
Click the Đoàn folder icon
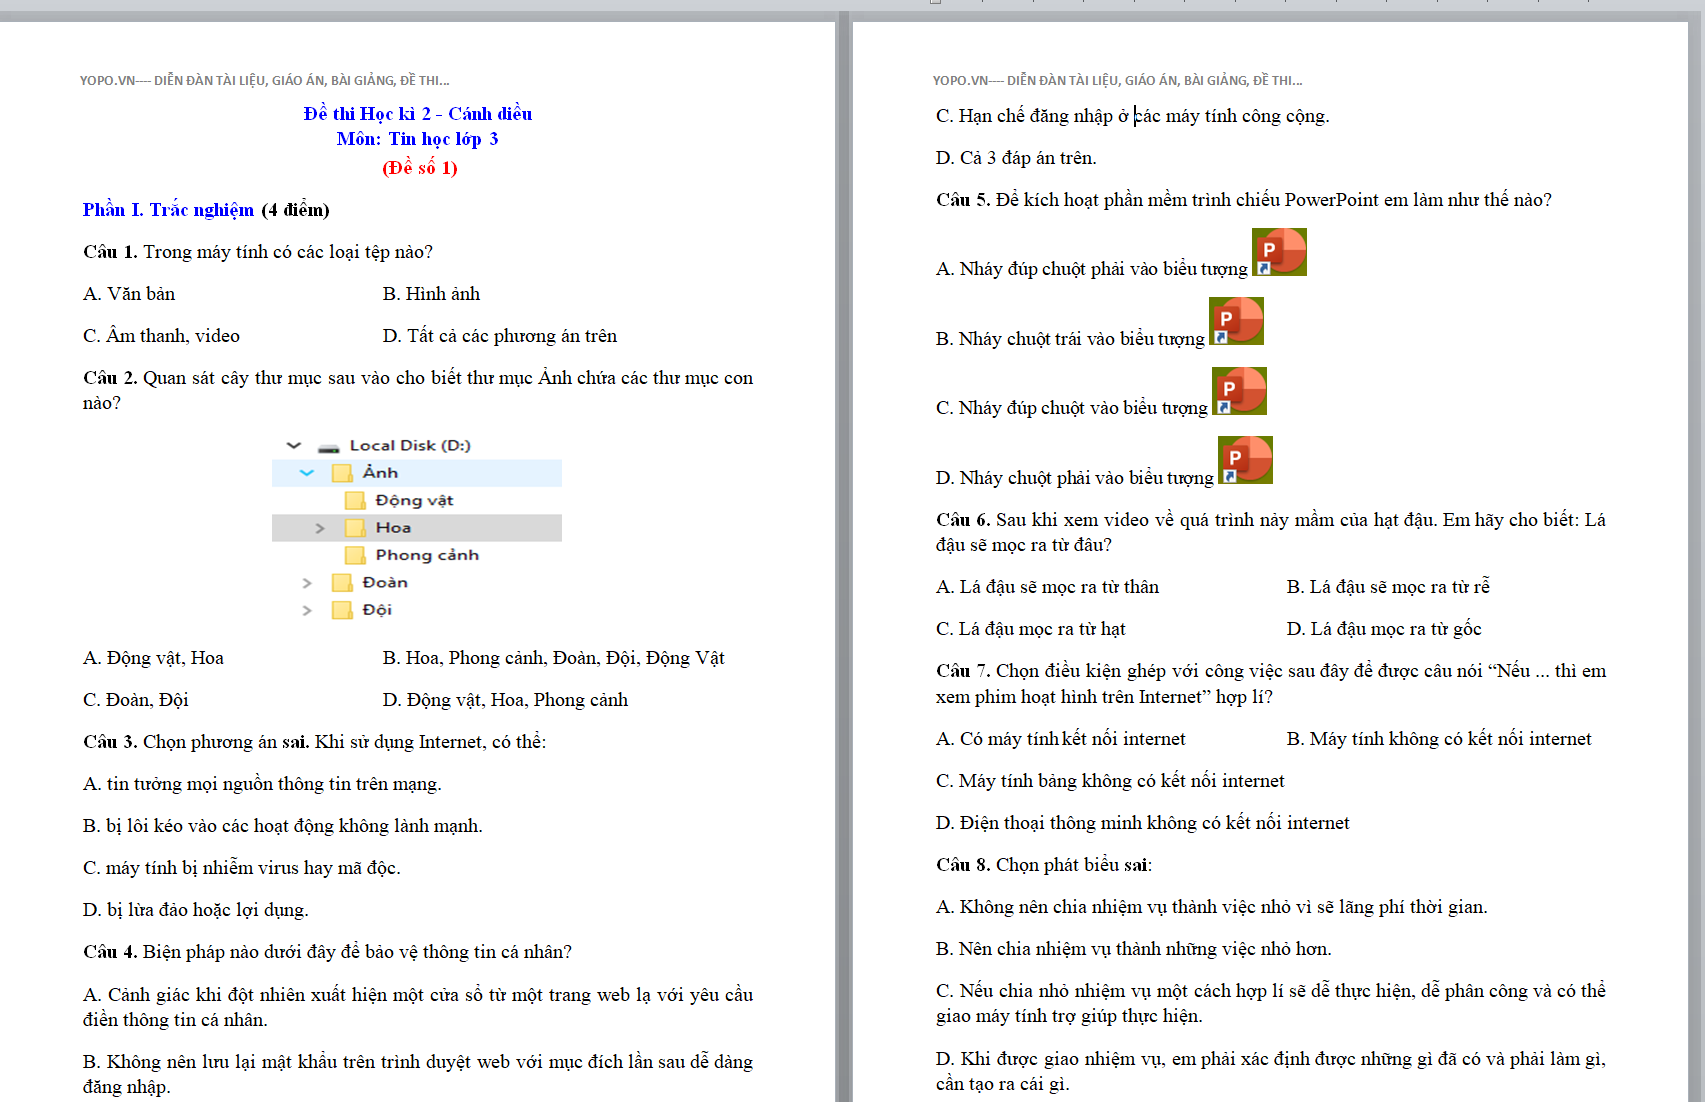tap(342, 583)
